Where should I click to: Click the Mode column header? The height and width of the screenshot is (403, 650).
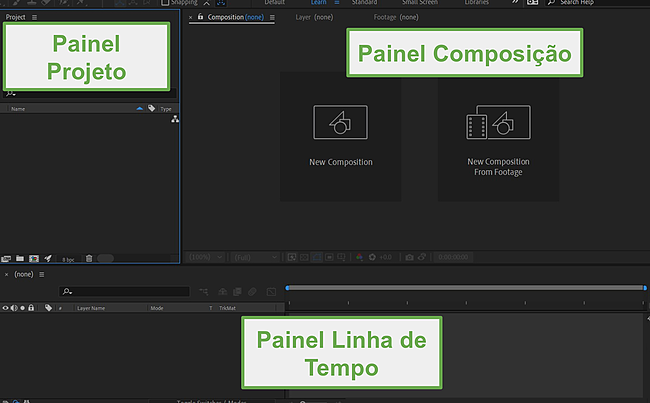(x=157, y=308)
